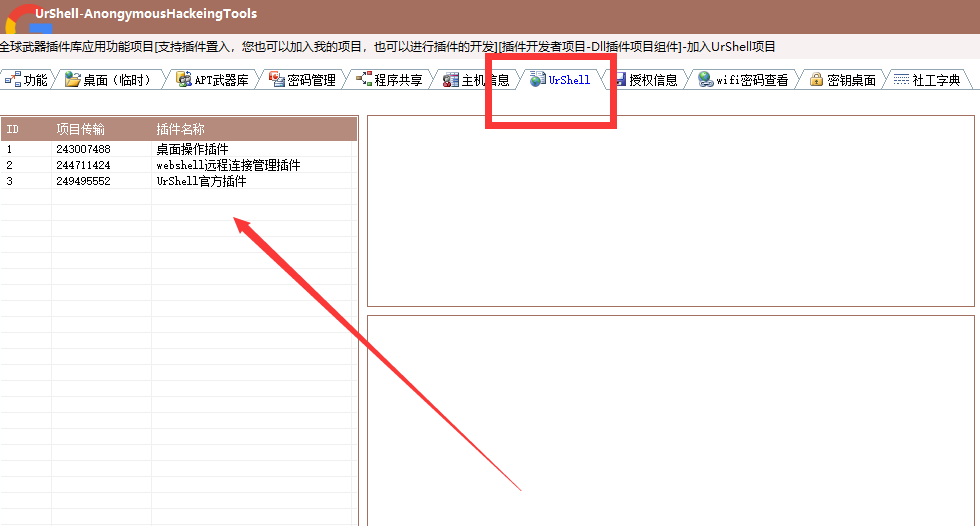Sort by the ID column header
This screenshot has width=980, height=526.
click(26, 129)
